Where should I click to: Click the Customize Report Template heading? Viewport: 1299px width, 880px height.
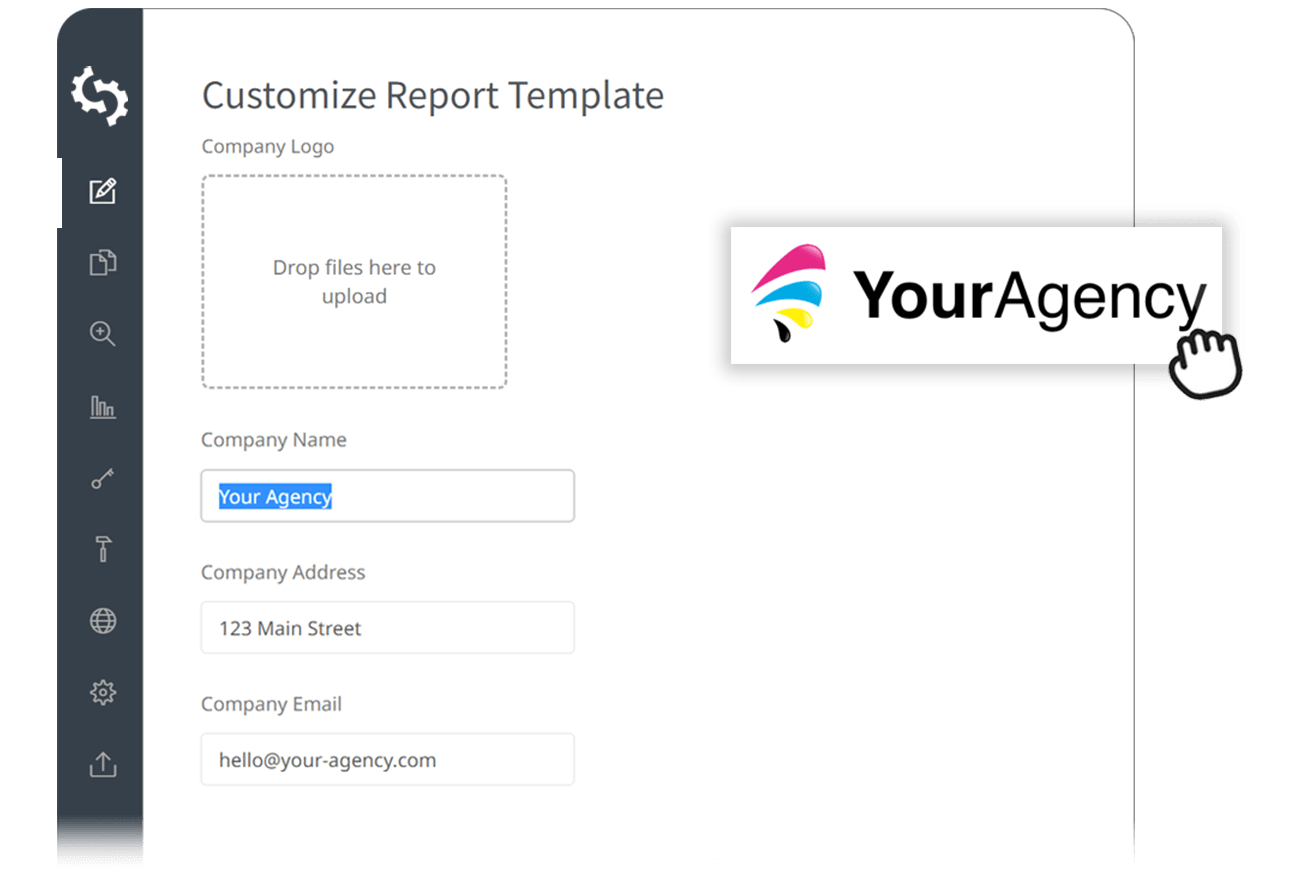432,95
